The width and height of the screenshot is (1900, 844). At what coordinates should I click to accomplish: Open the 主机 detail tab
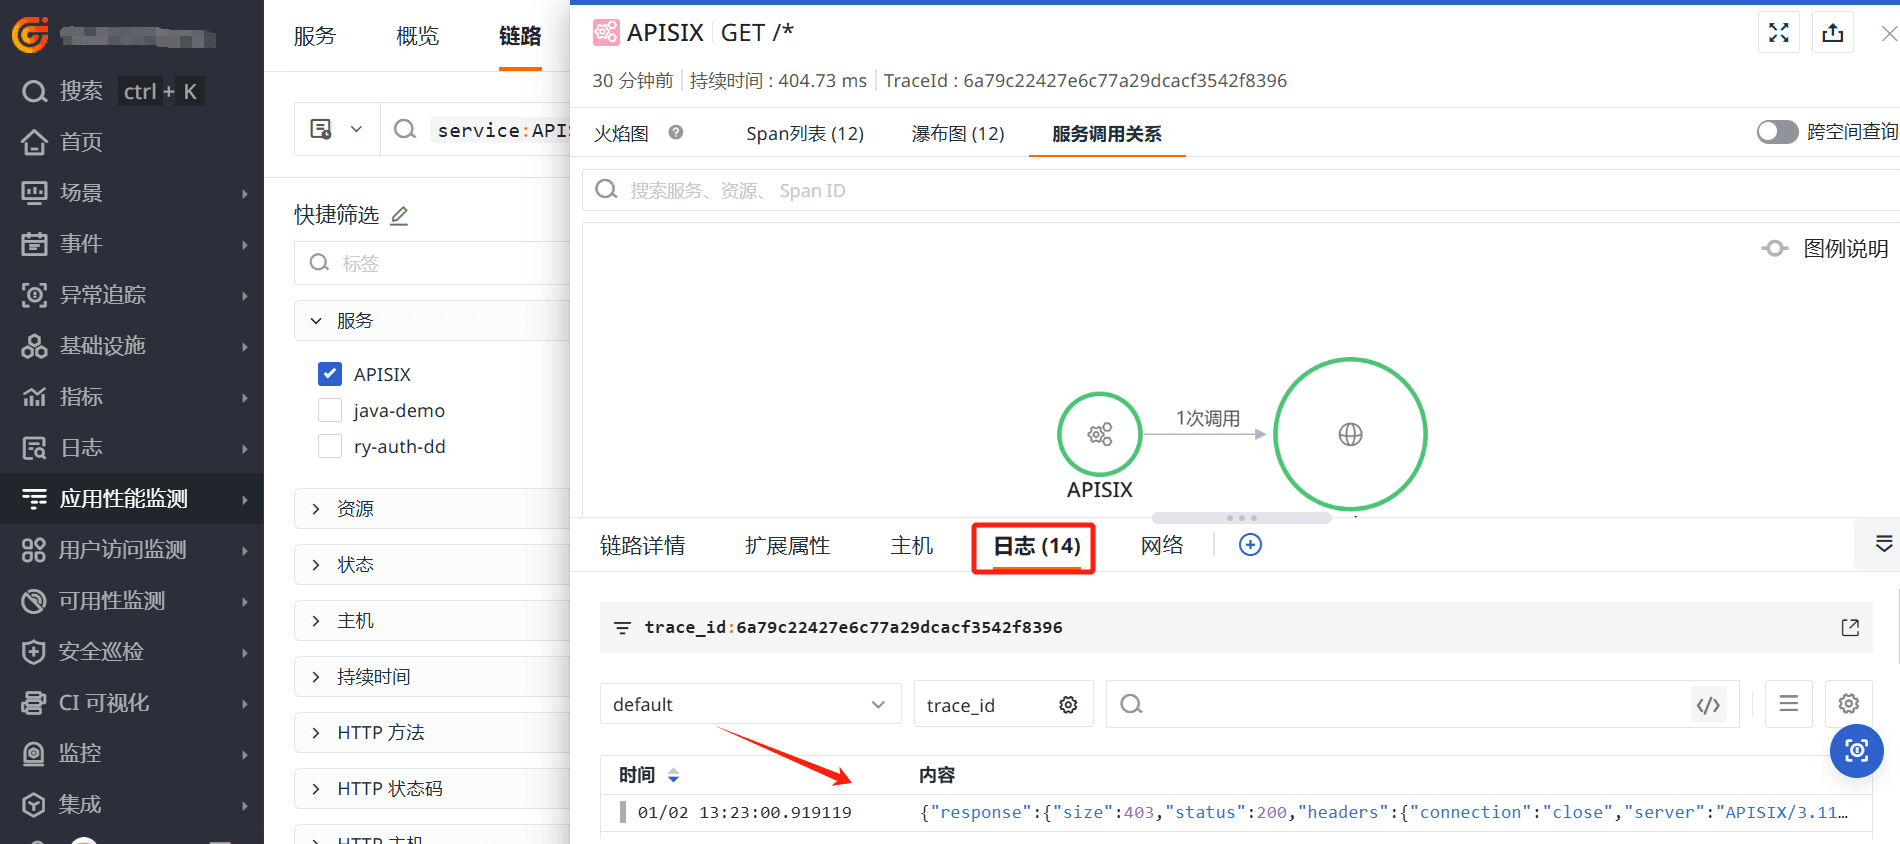point(912,546)
